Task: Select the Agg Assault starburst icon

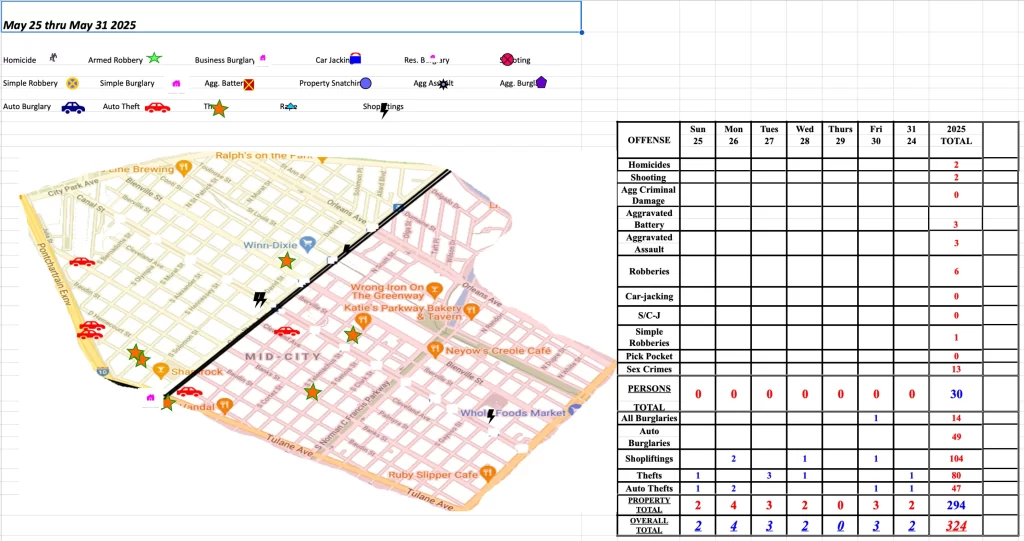Action: tap(443, 84)
